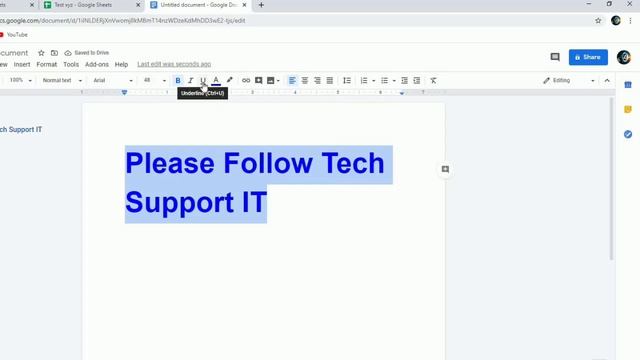Viewport: 640px width, 360px height.
Task: Open text color picker
Action: point(216,80)
